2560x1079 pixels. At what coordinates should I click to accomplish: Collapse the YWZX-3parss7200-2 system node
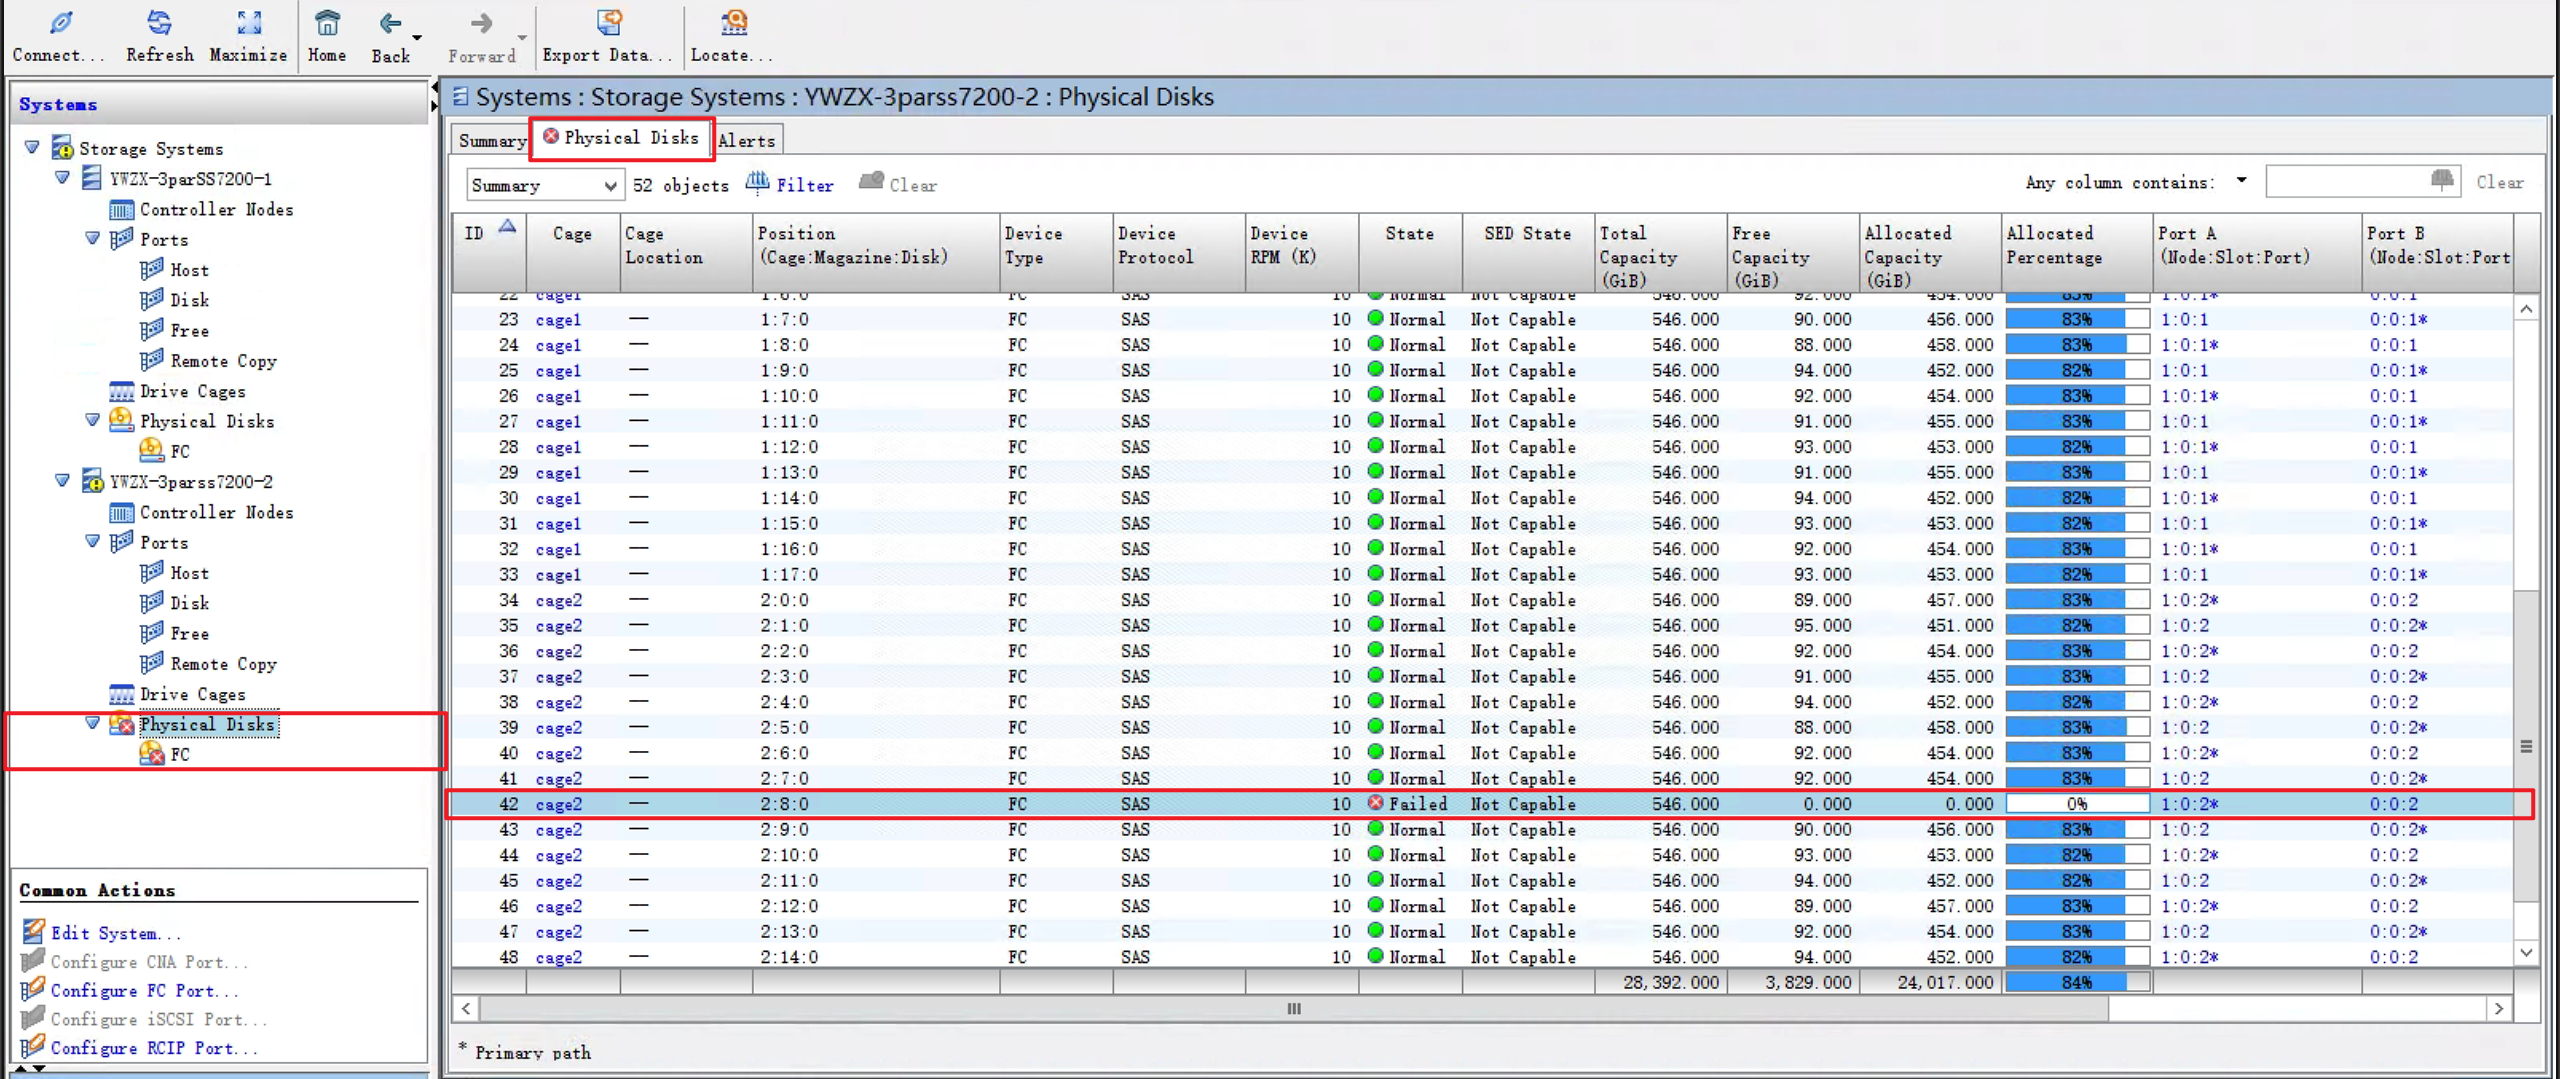coord(62,481)
